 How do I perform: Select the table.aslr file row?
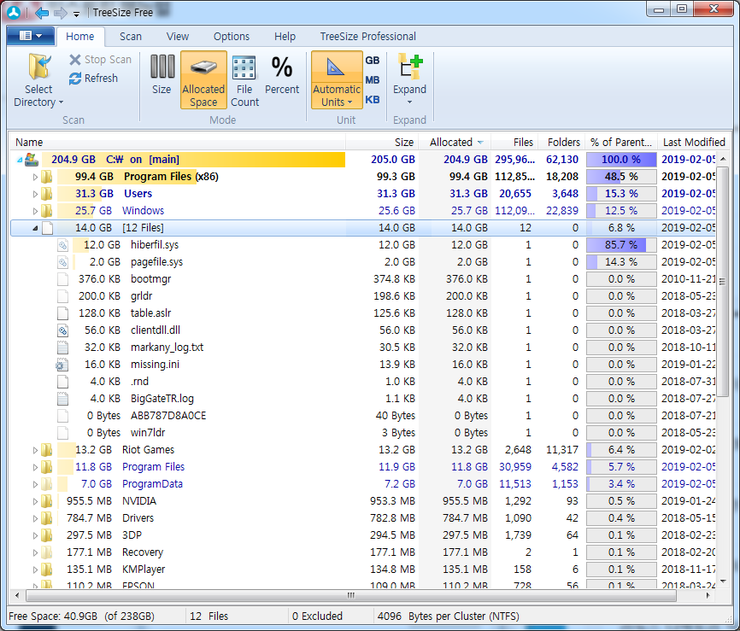(363, 313)
